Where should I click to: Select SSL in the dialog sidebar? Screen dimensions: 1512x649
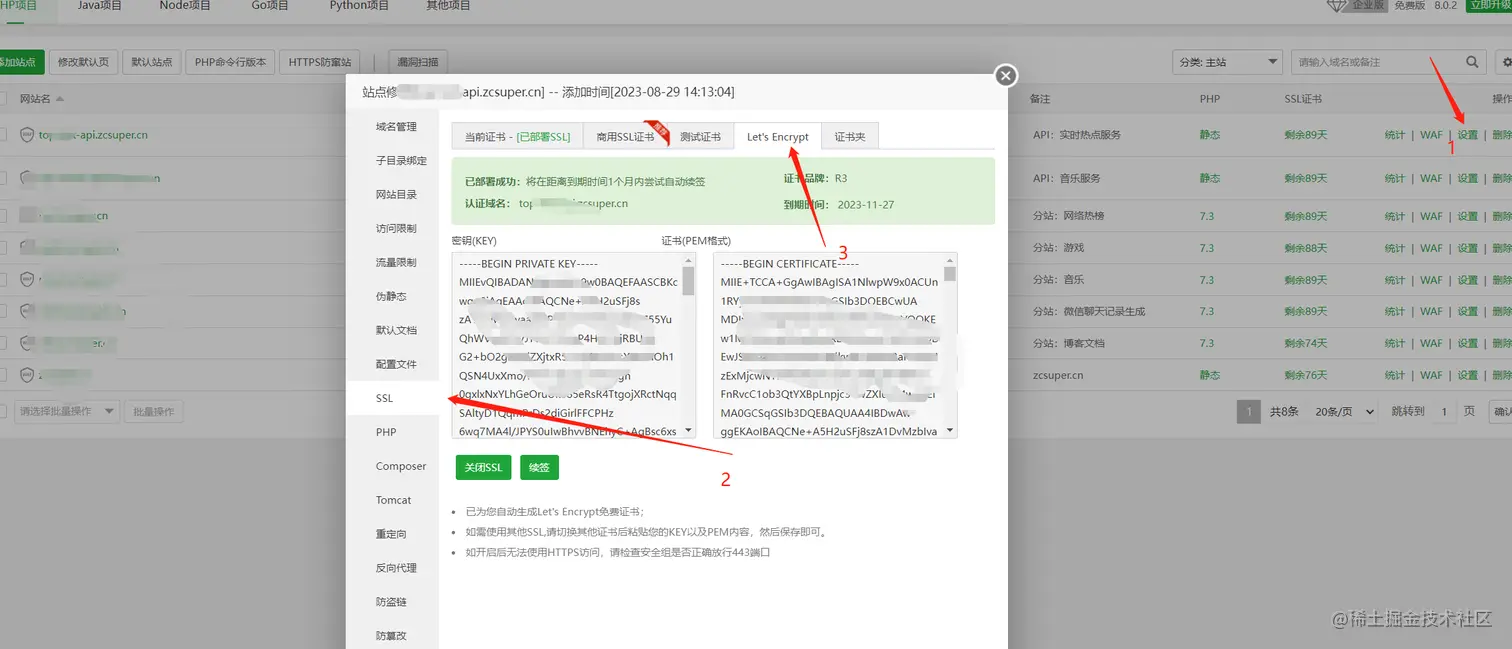(392, 398)
